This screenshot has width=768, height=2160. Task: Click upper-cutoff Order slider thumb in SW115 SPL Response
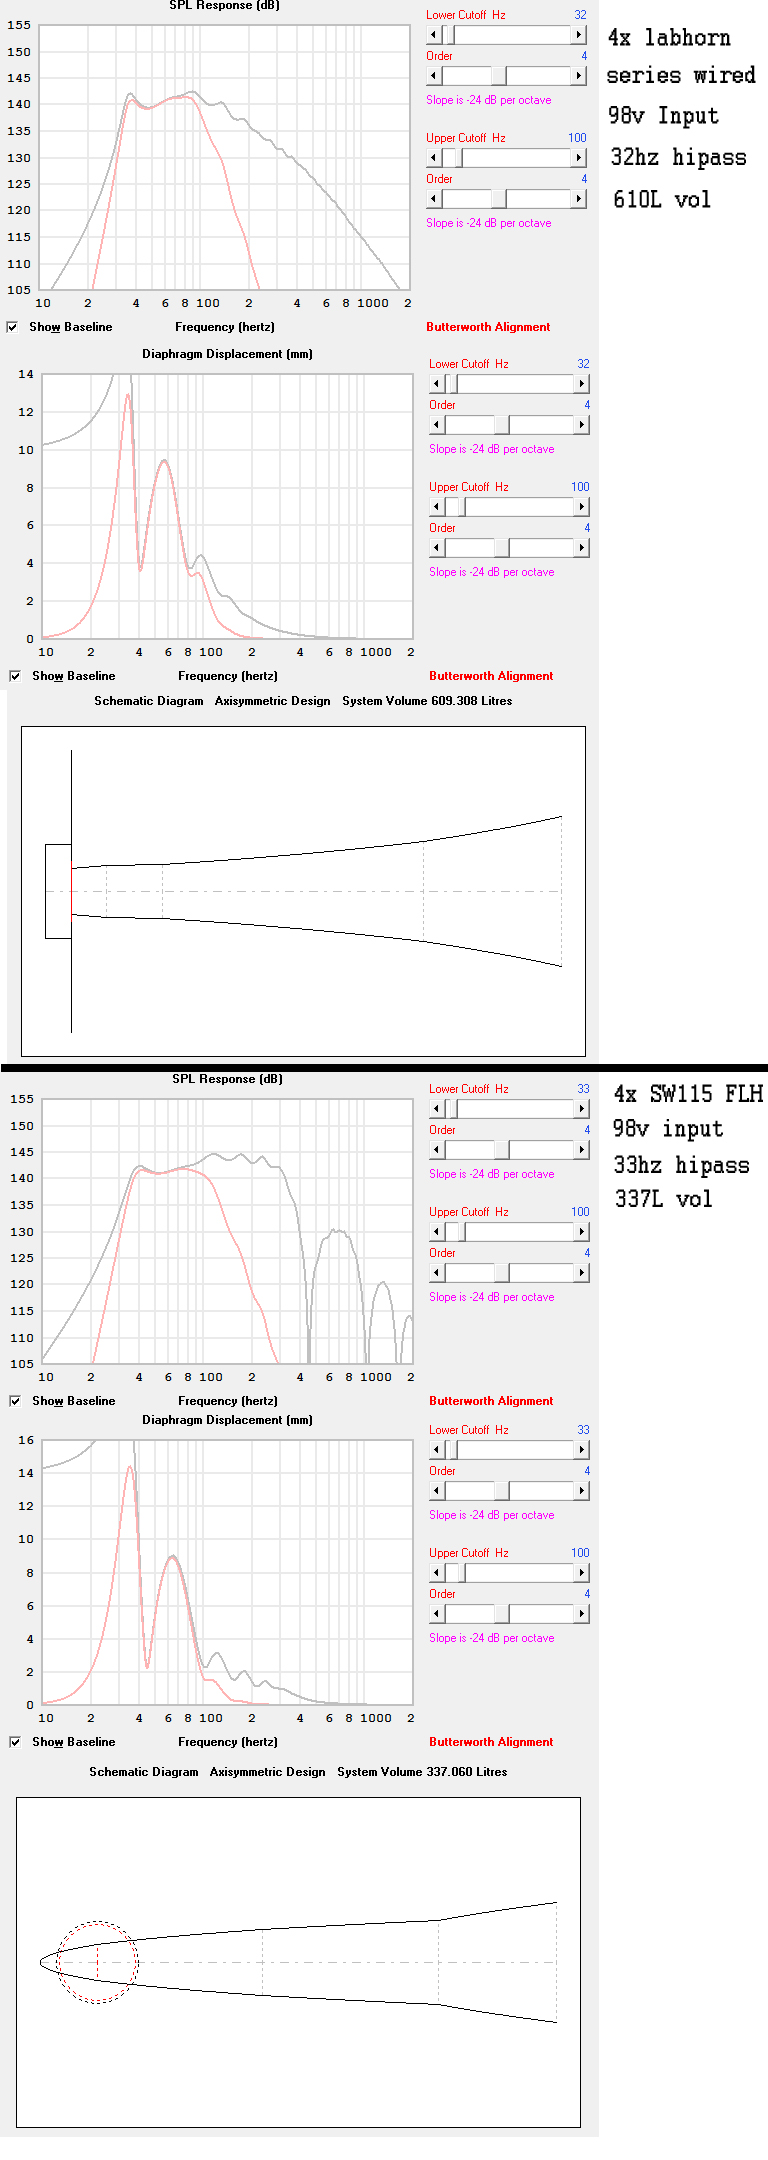502,1273
